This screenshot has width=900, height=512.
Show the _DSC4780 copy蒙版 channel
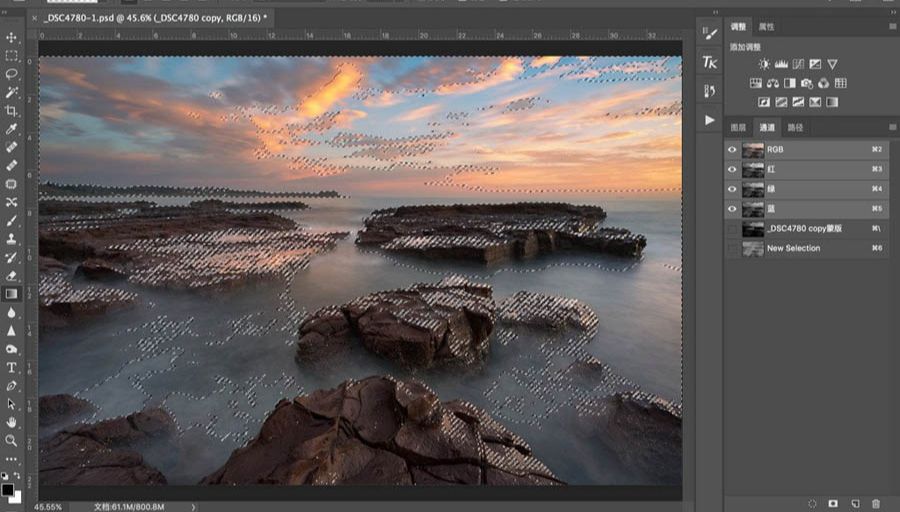[732, 229]
